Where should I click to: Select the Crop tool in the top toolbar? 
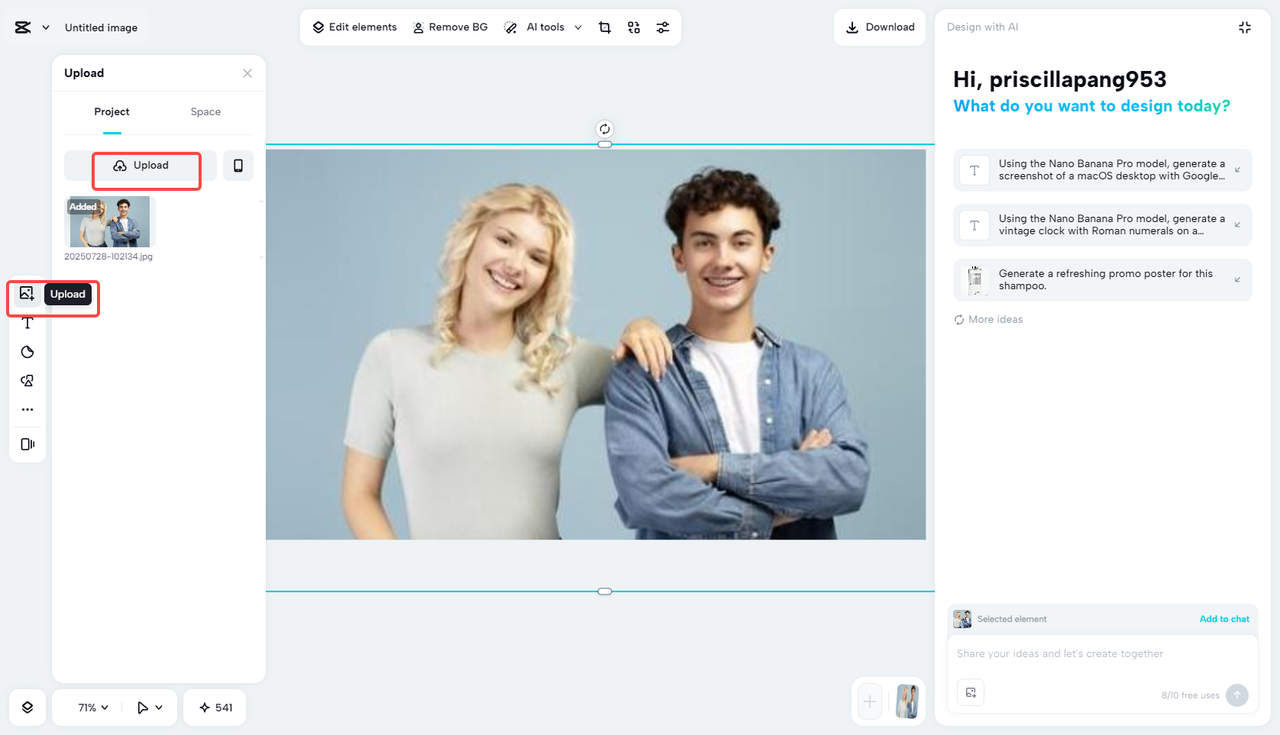605,28
